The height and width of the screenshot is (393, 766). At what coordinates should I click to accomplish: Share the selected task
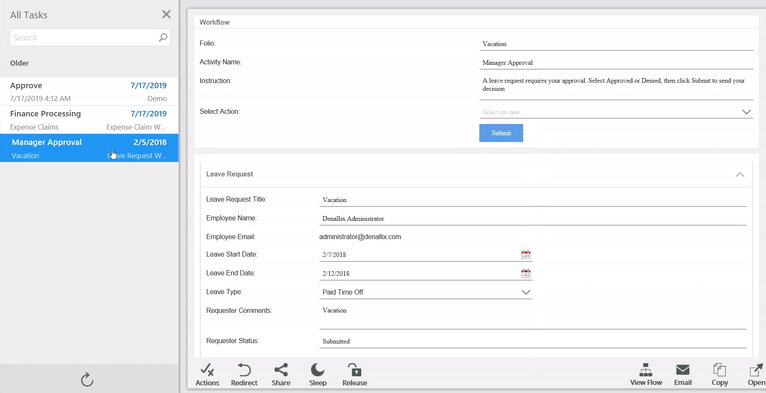[x=281, y=375]
